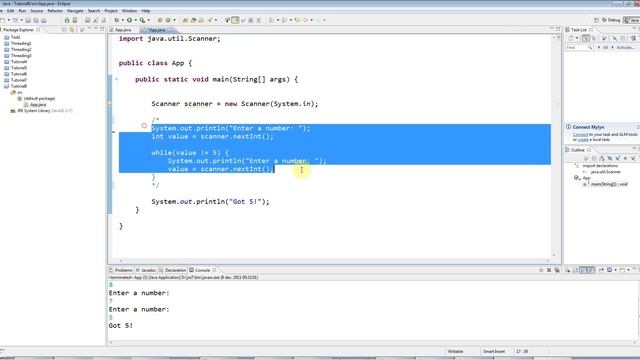
Task: Open the Run button dropdown arrow
Action: 136,20
